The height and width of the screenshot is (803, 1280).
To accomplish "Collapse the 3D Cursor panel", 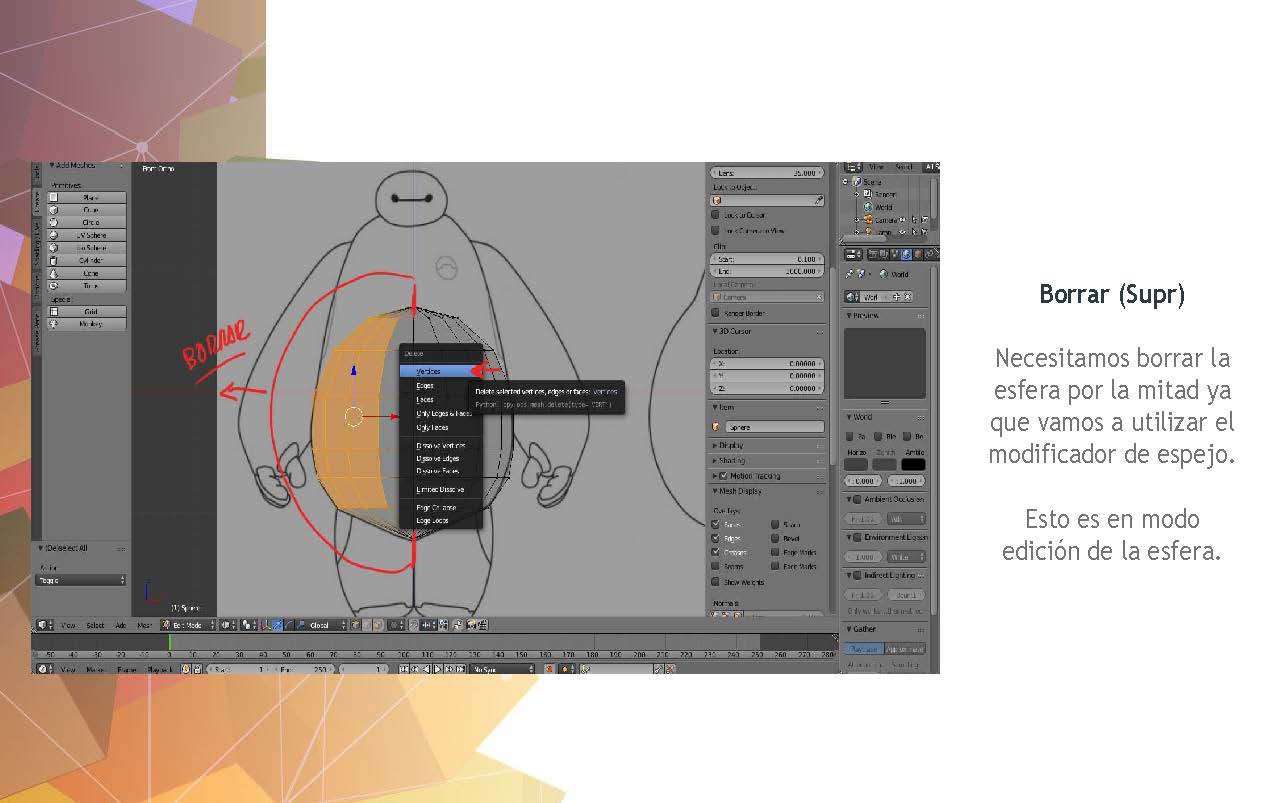I will click(x=714, y=331).
